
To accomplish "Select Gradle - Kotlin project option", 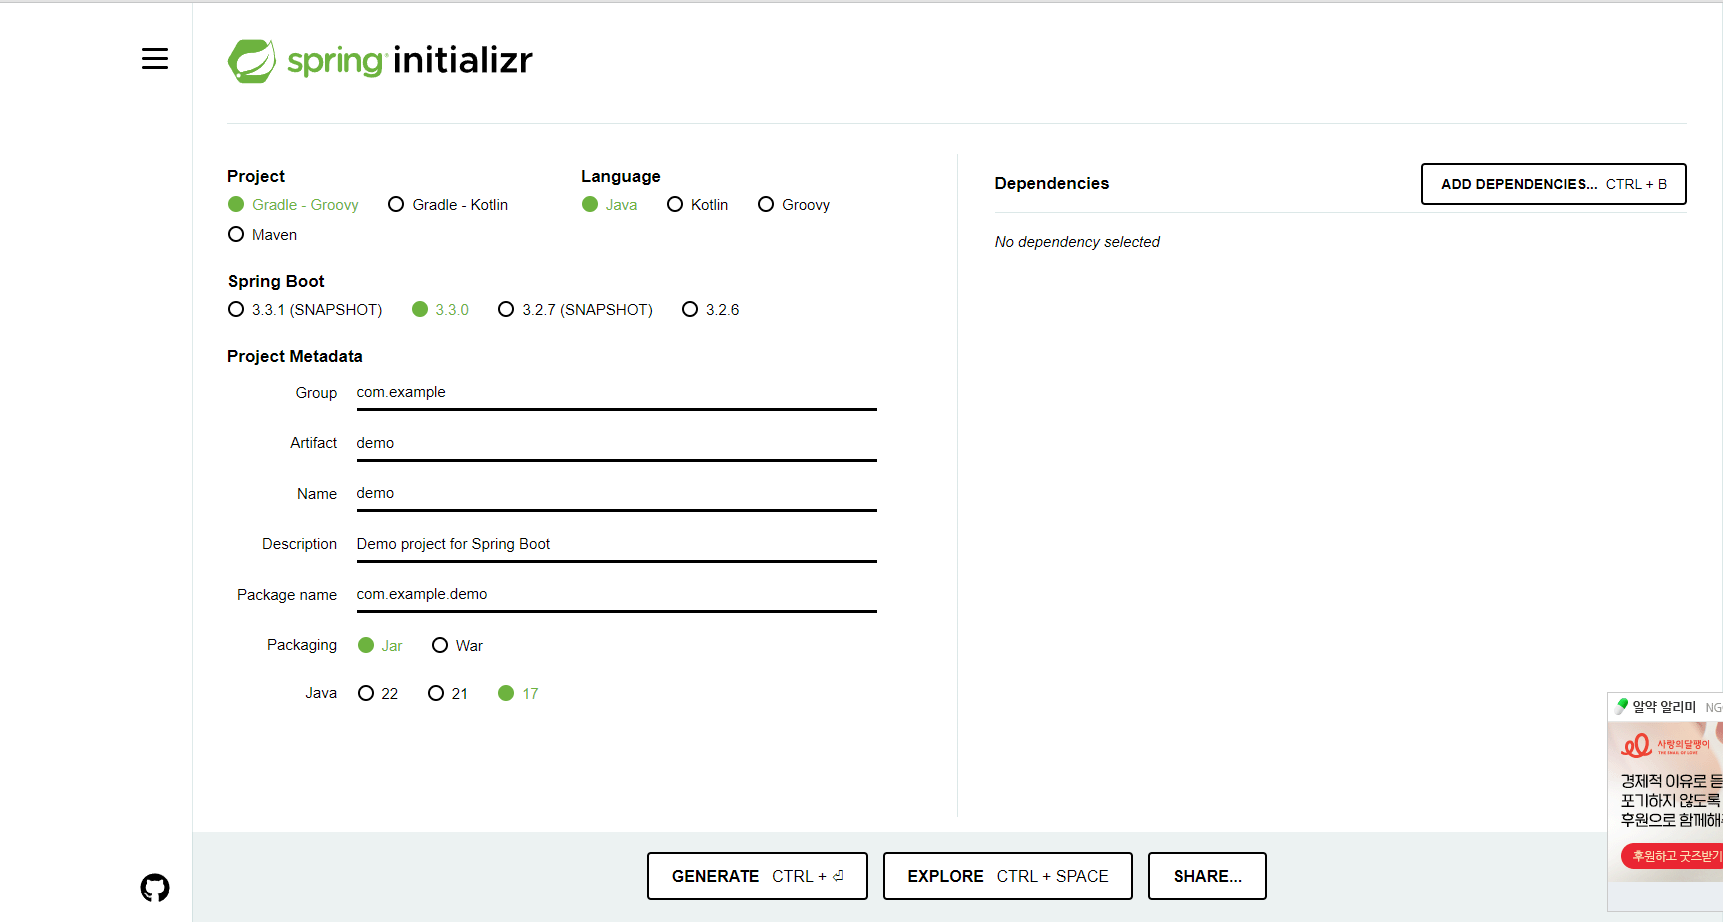I will pos(448,204).
